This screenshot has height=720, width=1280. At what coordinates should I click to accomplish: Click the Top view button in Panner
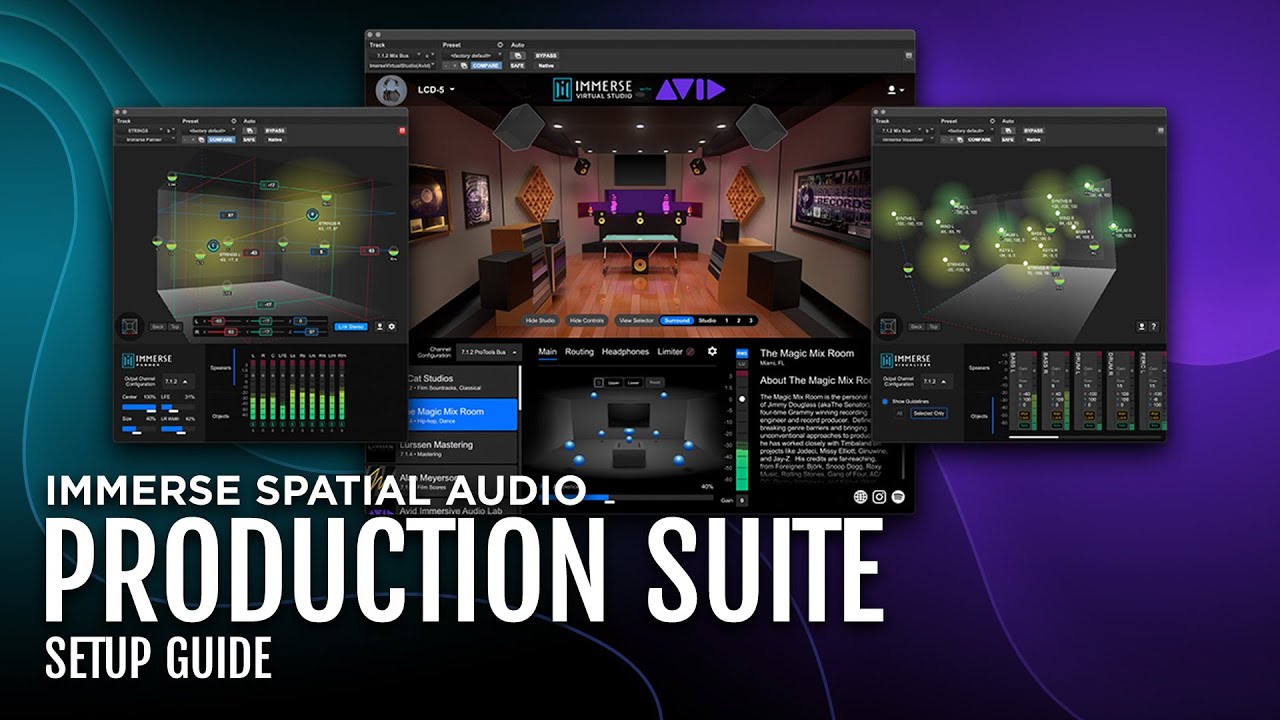coord(174,326)
